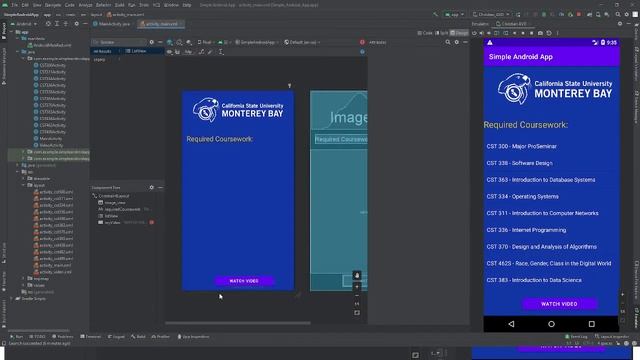Image resolution: width=640 pixels, height=360 pixels.
Task: Search attributes with magnifier icon
Action: pos(448,42)
